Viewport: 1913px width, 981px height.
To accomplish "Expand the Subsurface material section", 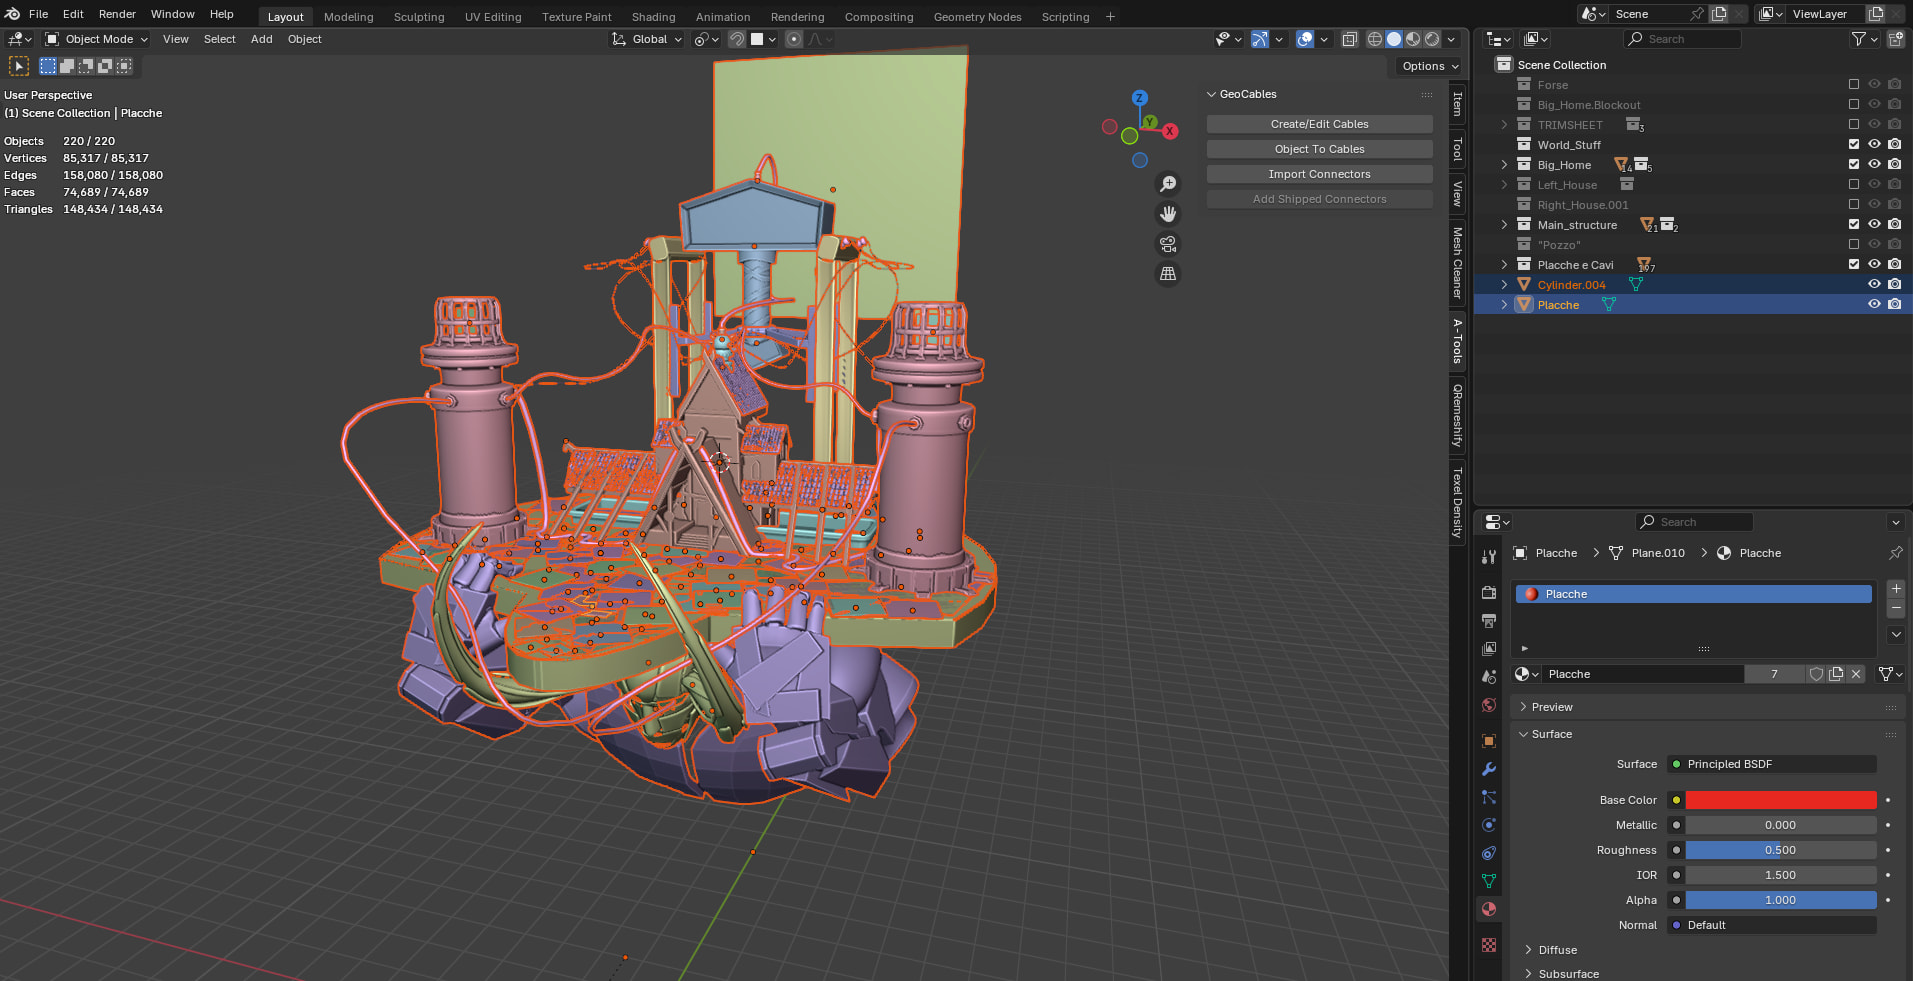I will [1568, 973].
